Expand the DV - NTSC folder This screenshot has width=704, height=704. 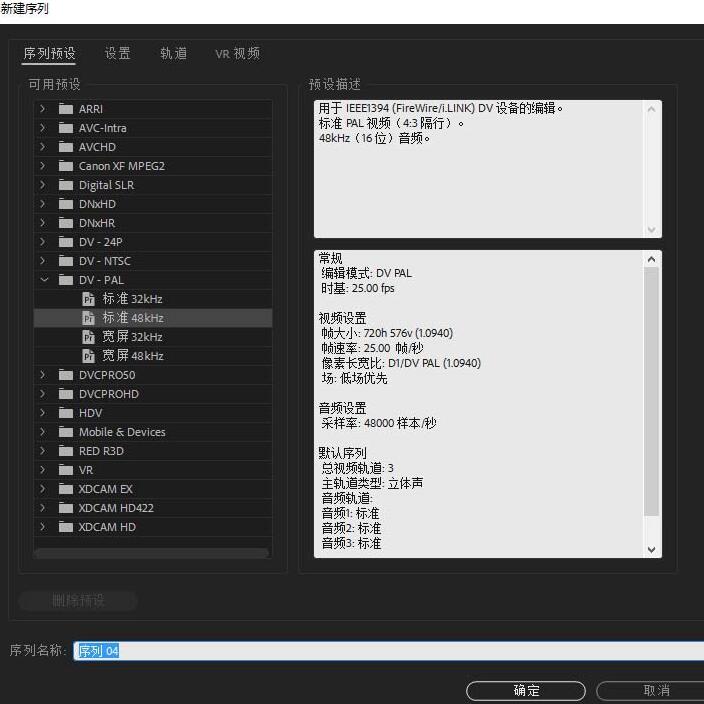[43, 261]
